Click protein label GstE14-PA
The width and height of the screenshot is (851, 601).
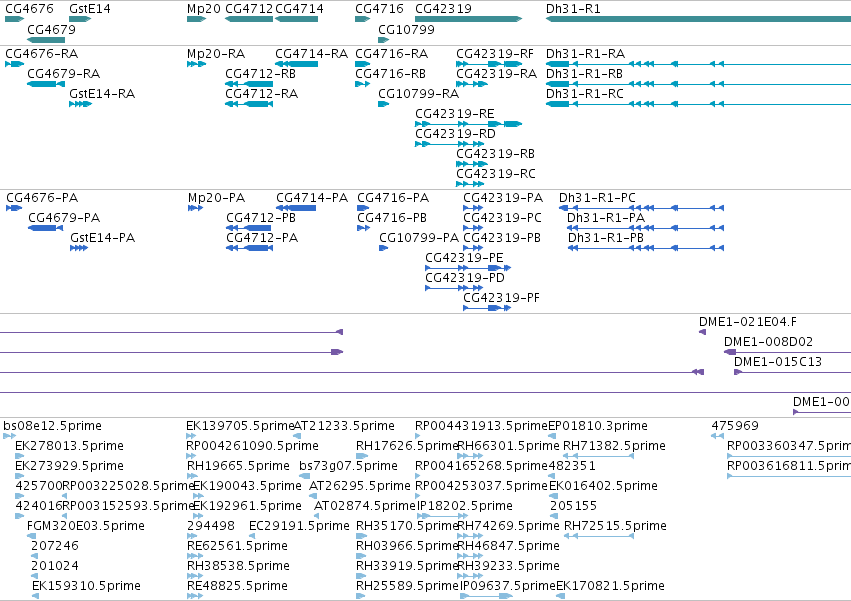103,238
